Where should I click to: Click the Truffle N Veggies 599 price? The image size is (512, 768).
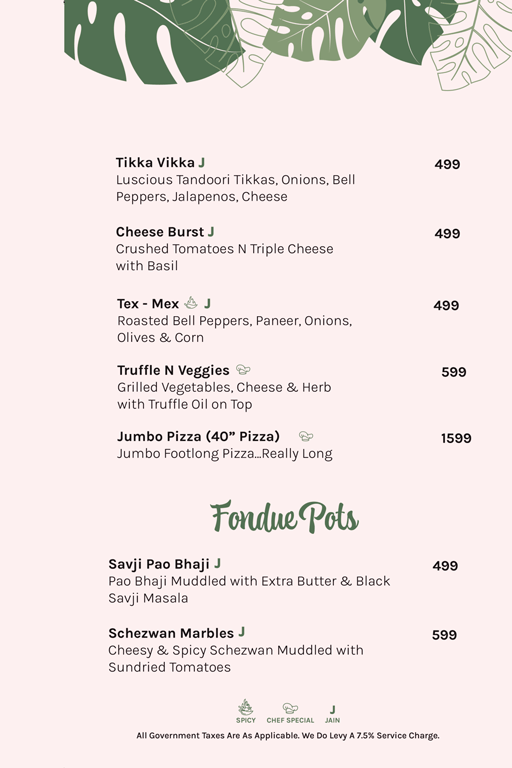[454, 372]
